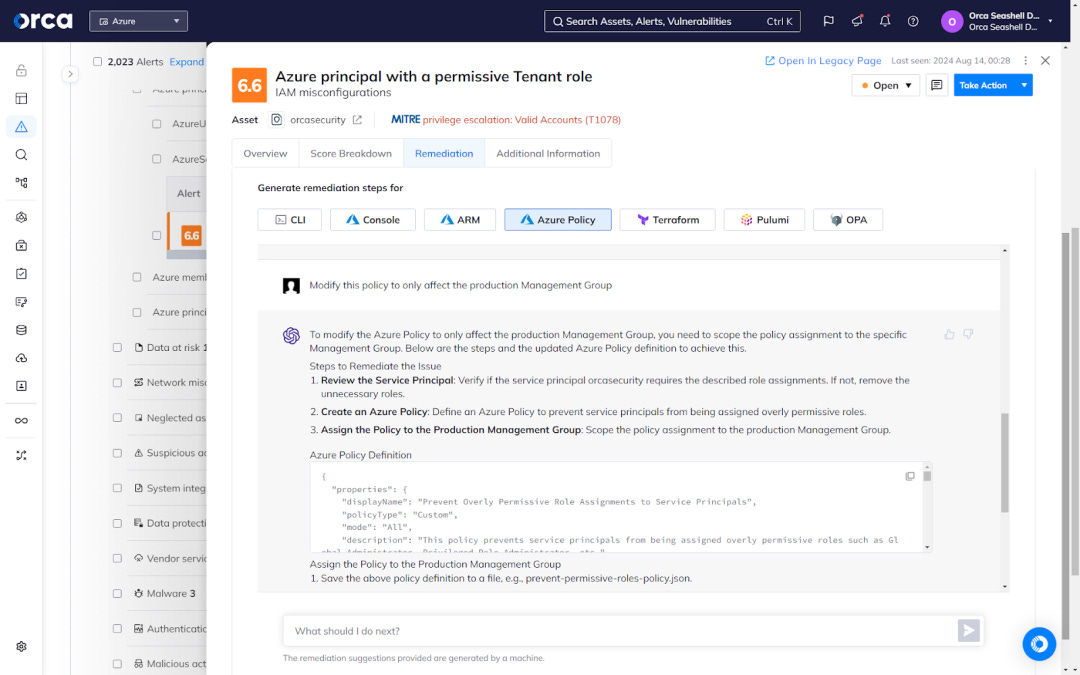This screenshot has height=675, width=1080.
Task: Open the notifications bell
Action: coord(885,21)
